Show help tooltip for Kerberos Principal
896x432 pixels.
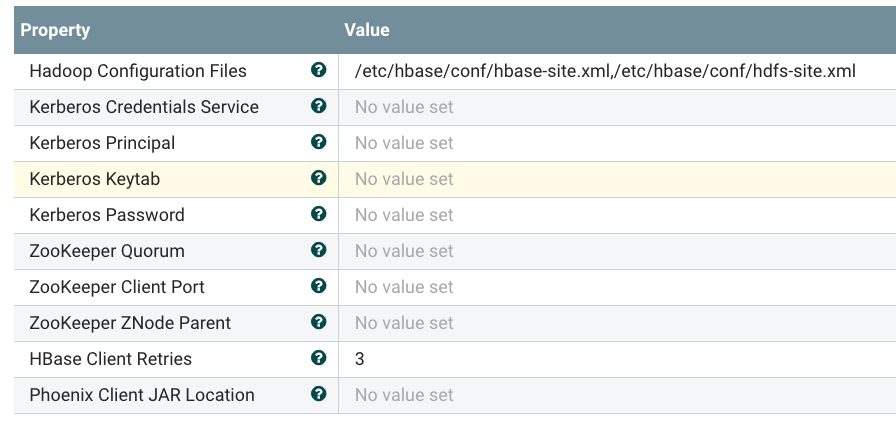319,143
